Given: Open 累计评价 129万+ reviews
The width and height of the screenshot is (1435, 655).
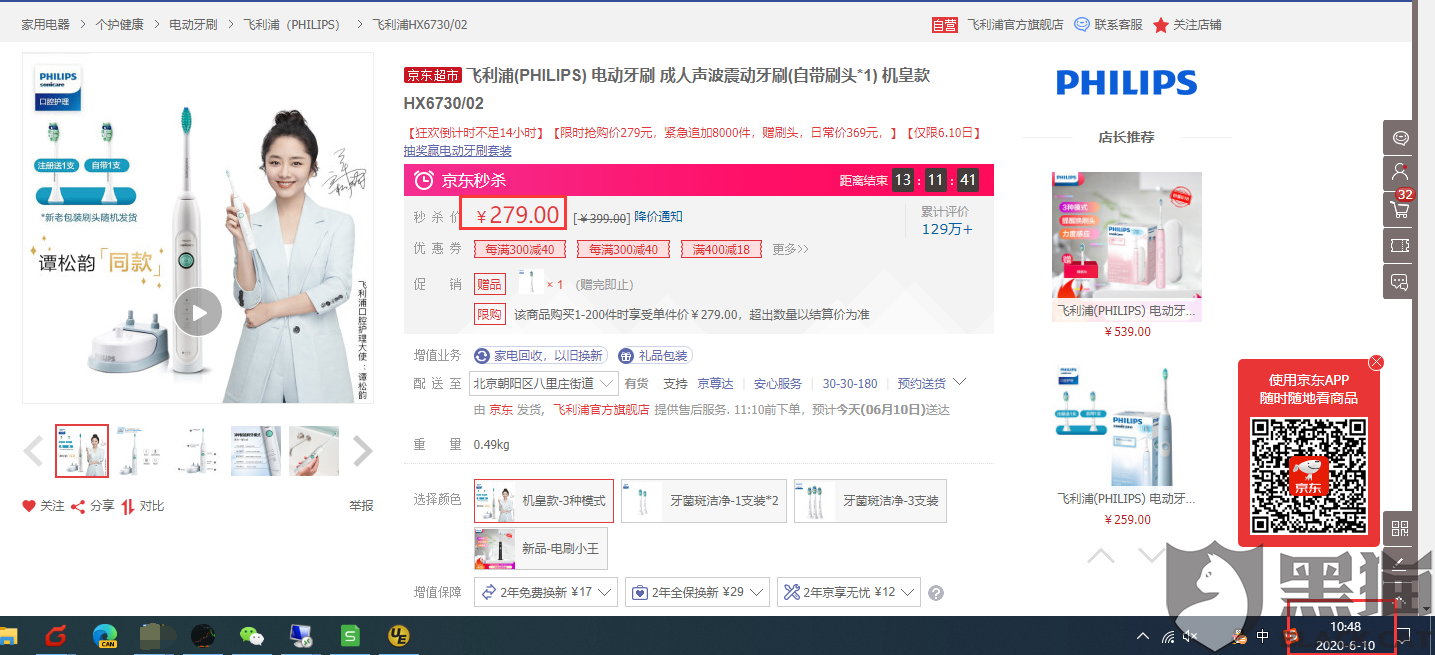Looking at the screenshot, I should point(946,221).
